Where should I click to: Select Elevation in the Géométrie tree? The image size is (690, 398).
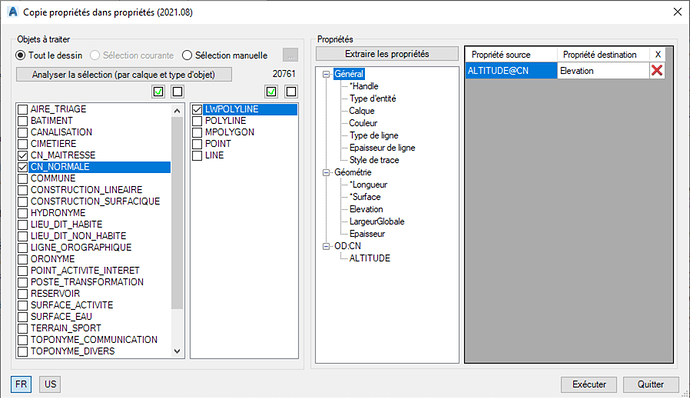click(x=366, y=210)
